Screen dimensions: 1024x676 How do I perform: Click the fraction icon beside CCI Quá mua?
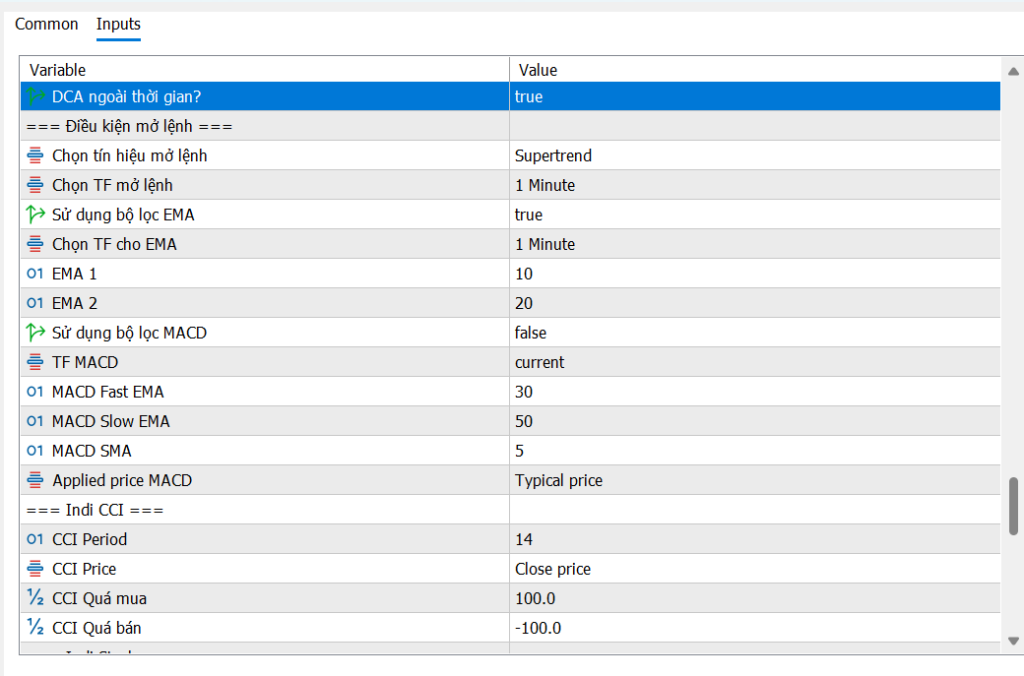point(36,599)
